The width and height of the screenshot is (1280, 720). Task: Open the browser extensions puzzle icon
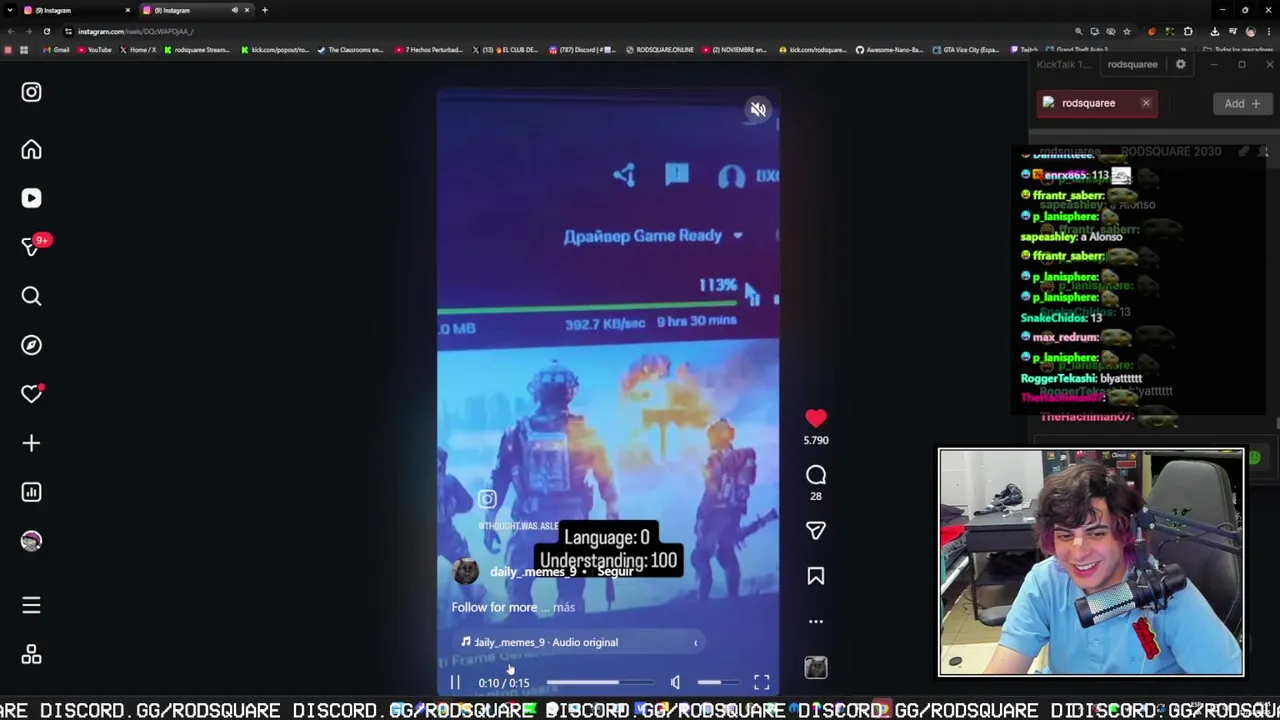1188,31
